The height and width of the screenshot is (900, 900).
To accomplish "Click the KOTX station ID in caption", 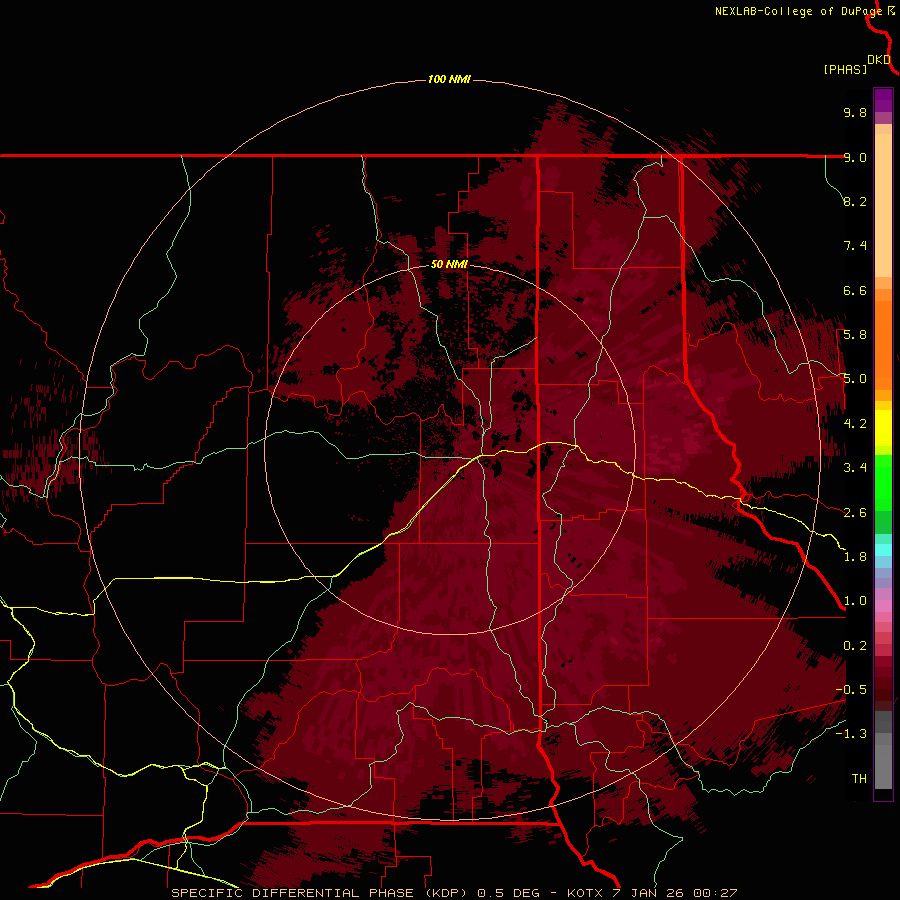I will click(x=585, y=893).
